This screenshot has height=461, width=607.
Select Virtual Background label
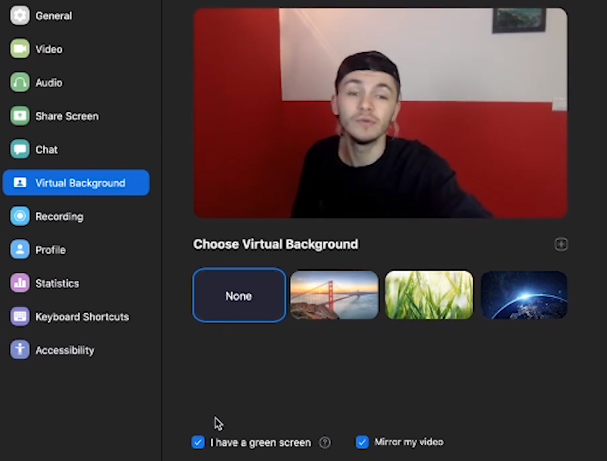coord(80,183)
